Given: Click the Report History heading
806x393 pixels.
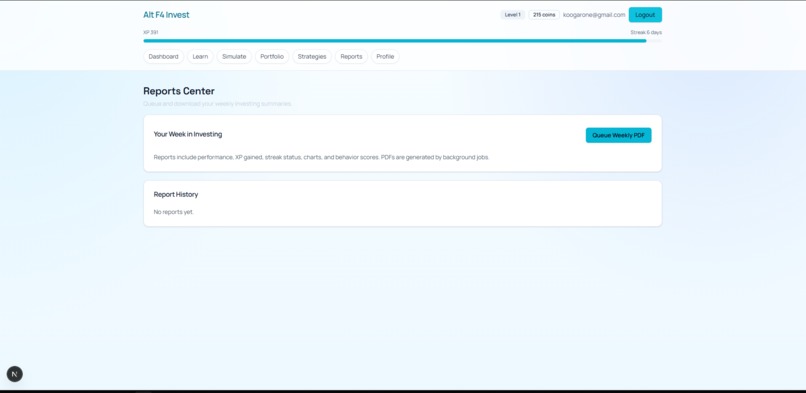Looking at the screenshot, I should (x=176, y=194).
